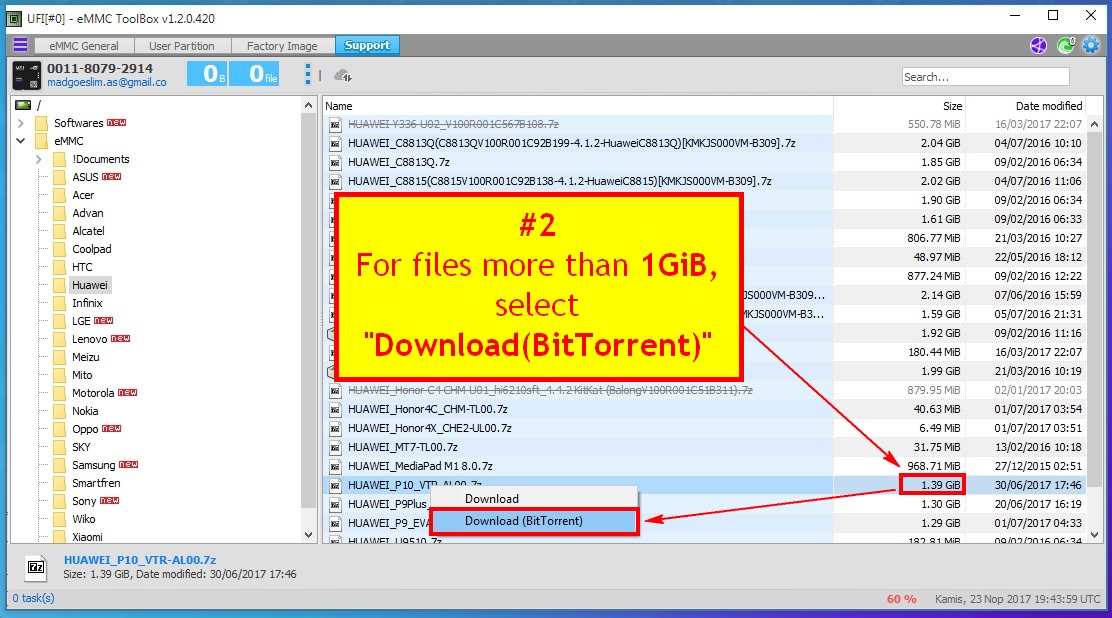Click the file list scroll up arrow

click(1094, 124)
